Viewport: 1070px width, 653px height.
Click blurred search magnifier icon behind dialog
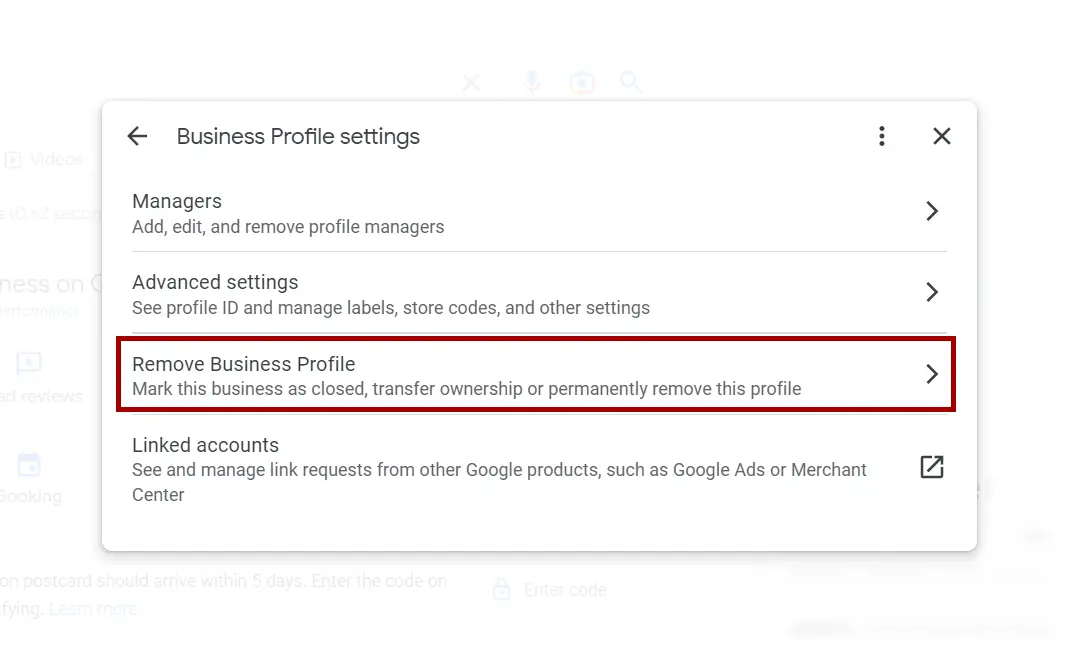(631, 83)
